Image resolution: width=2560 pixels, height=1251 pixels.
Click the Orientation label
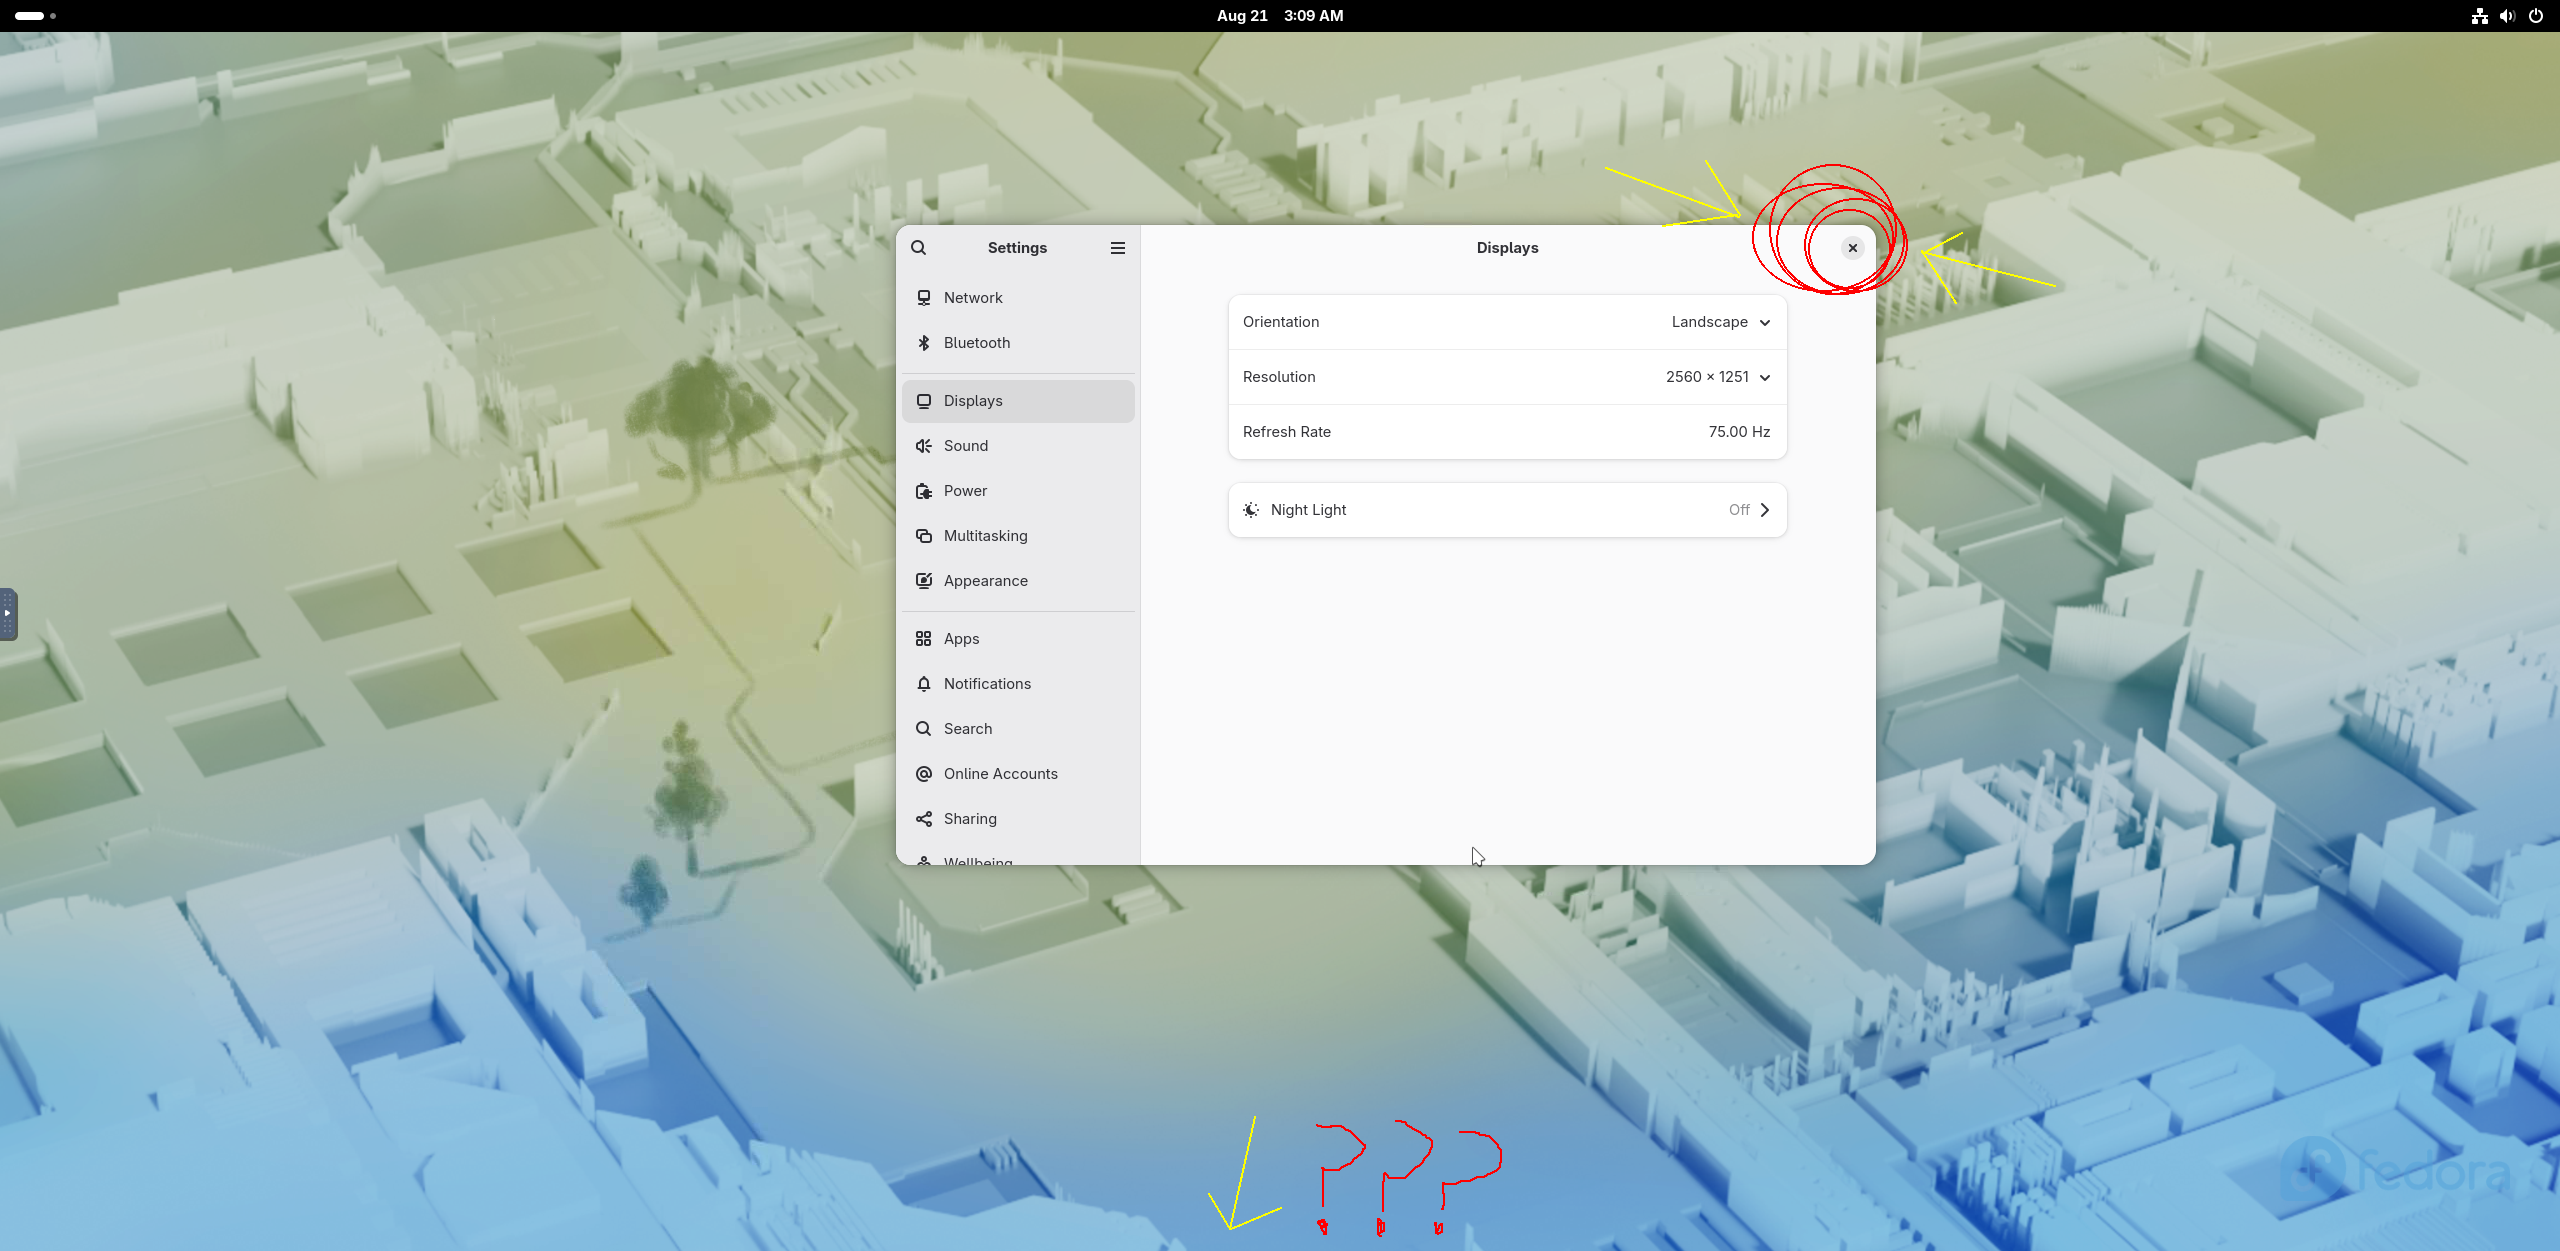pyautogui.click(x=1281, y=322)
